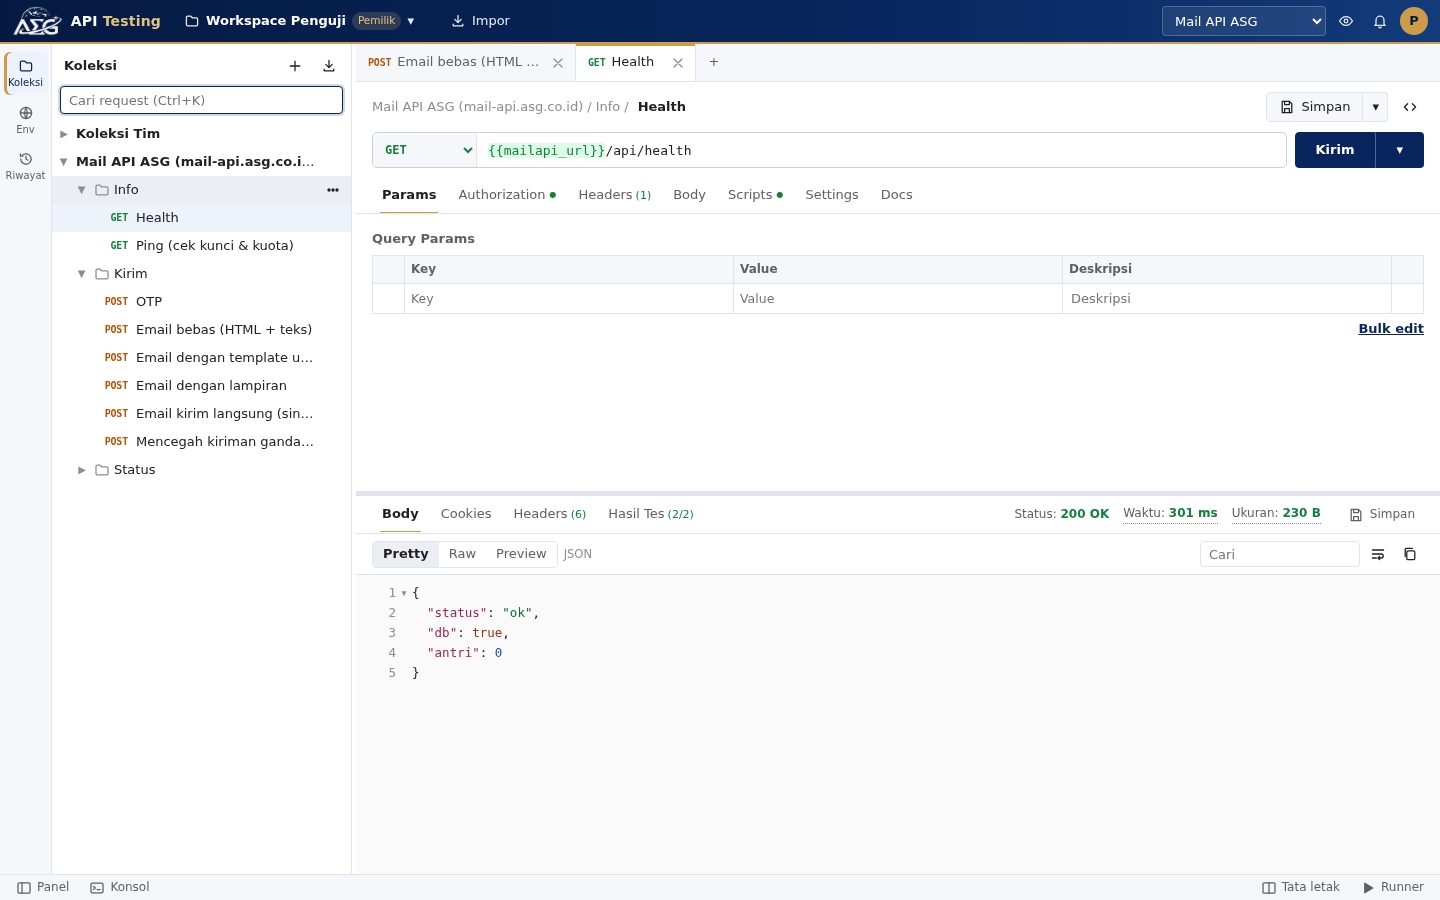
Task: Toggle word wrap in response body
Action: tap(1378, 554)
